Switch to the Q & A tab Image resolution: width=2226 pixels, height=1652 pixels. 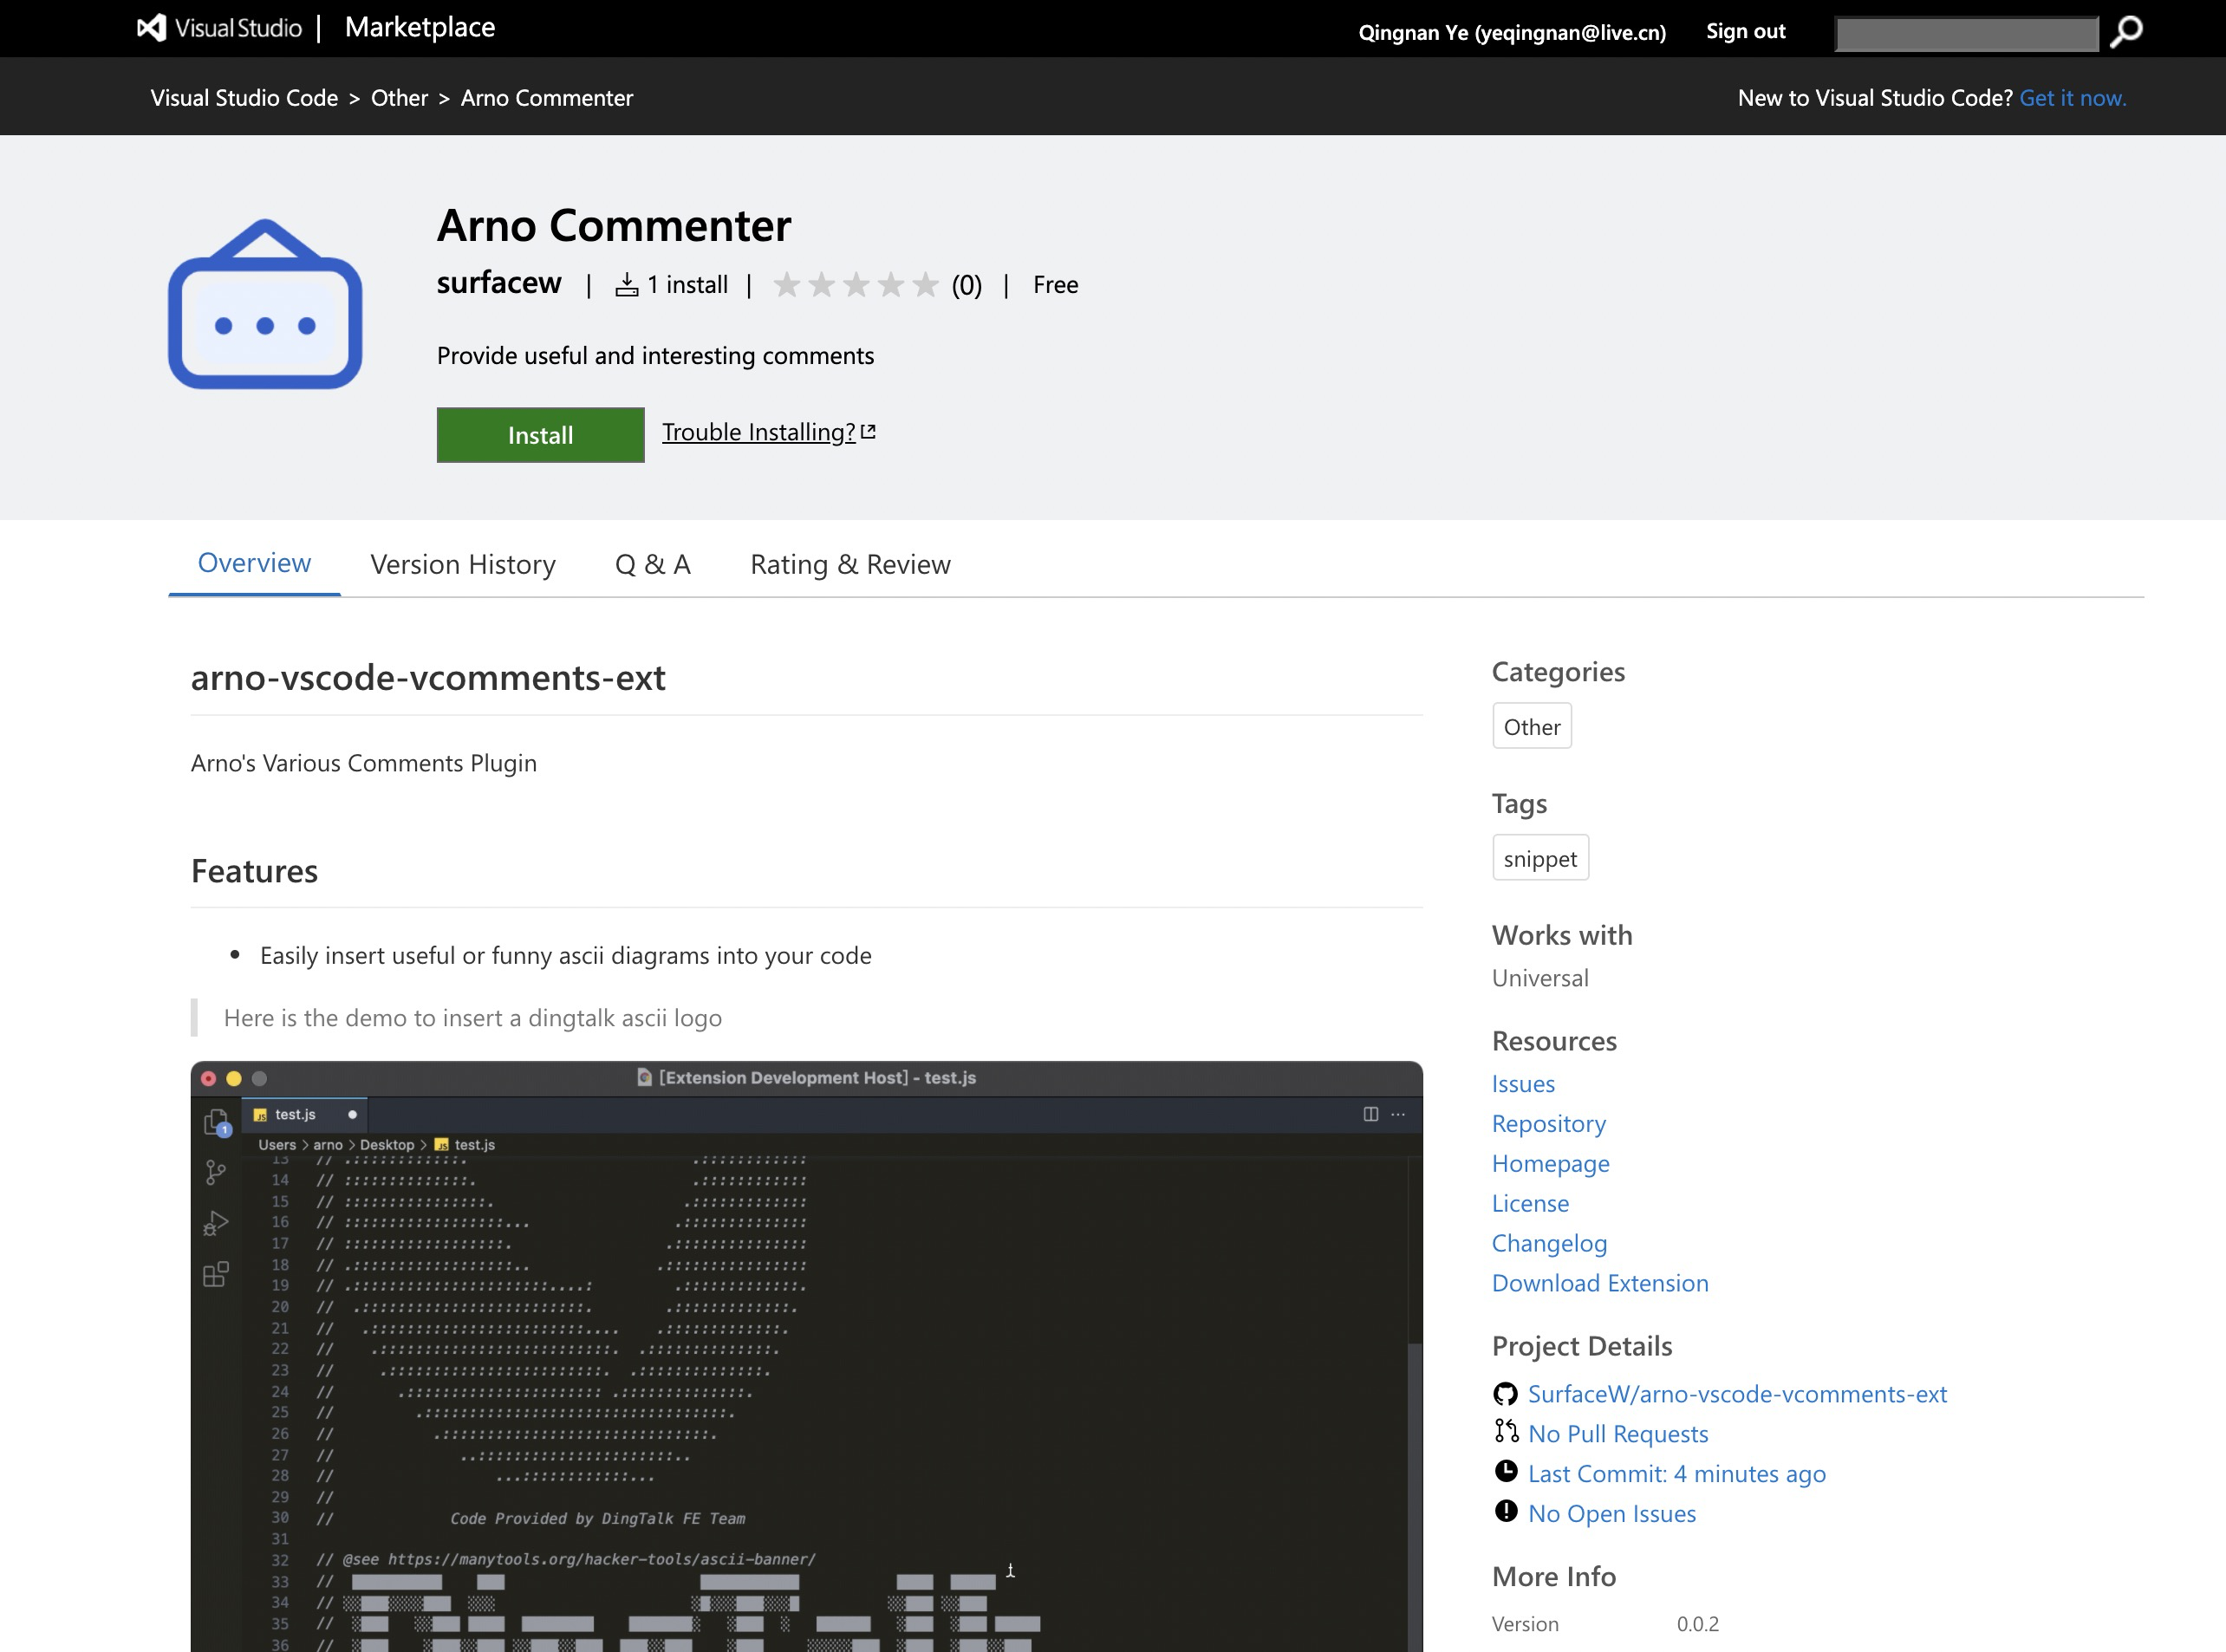(x=653, y=565)
